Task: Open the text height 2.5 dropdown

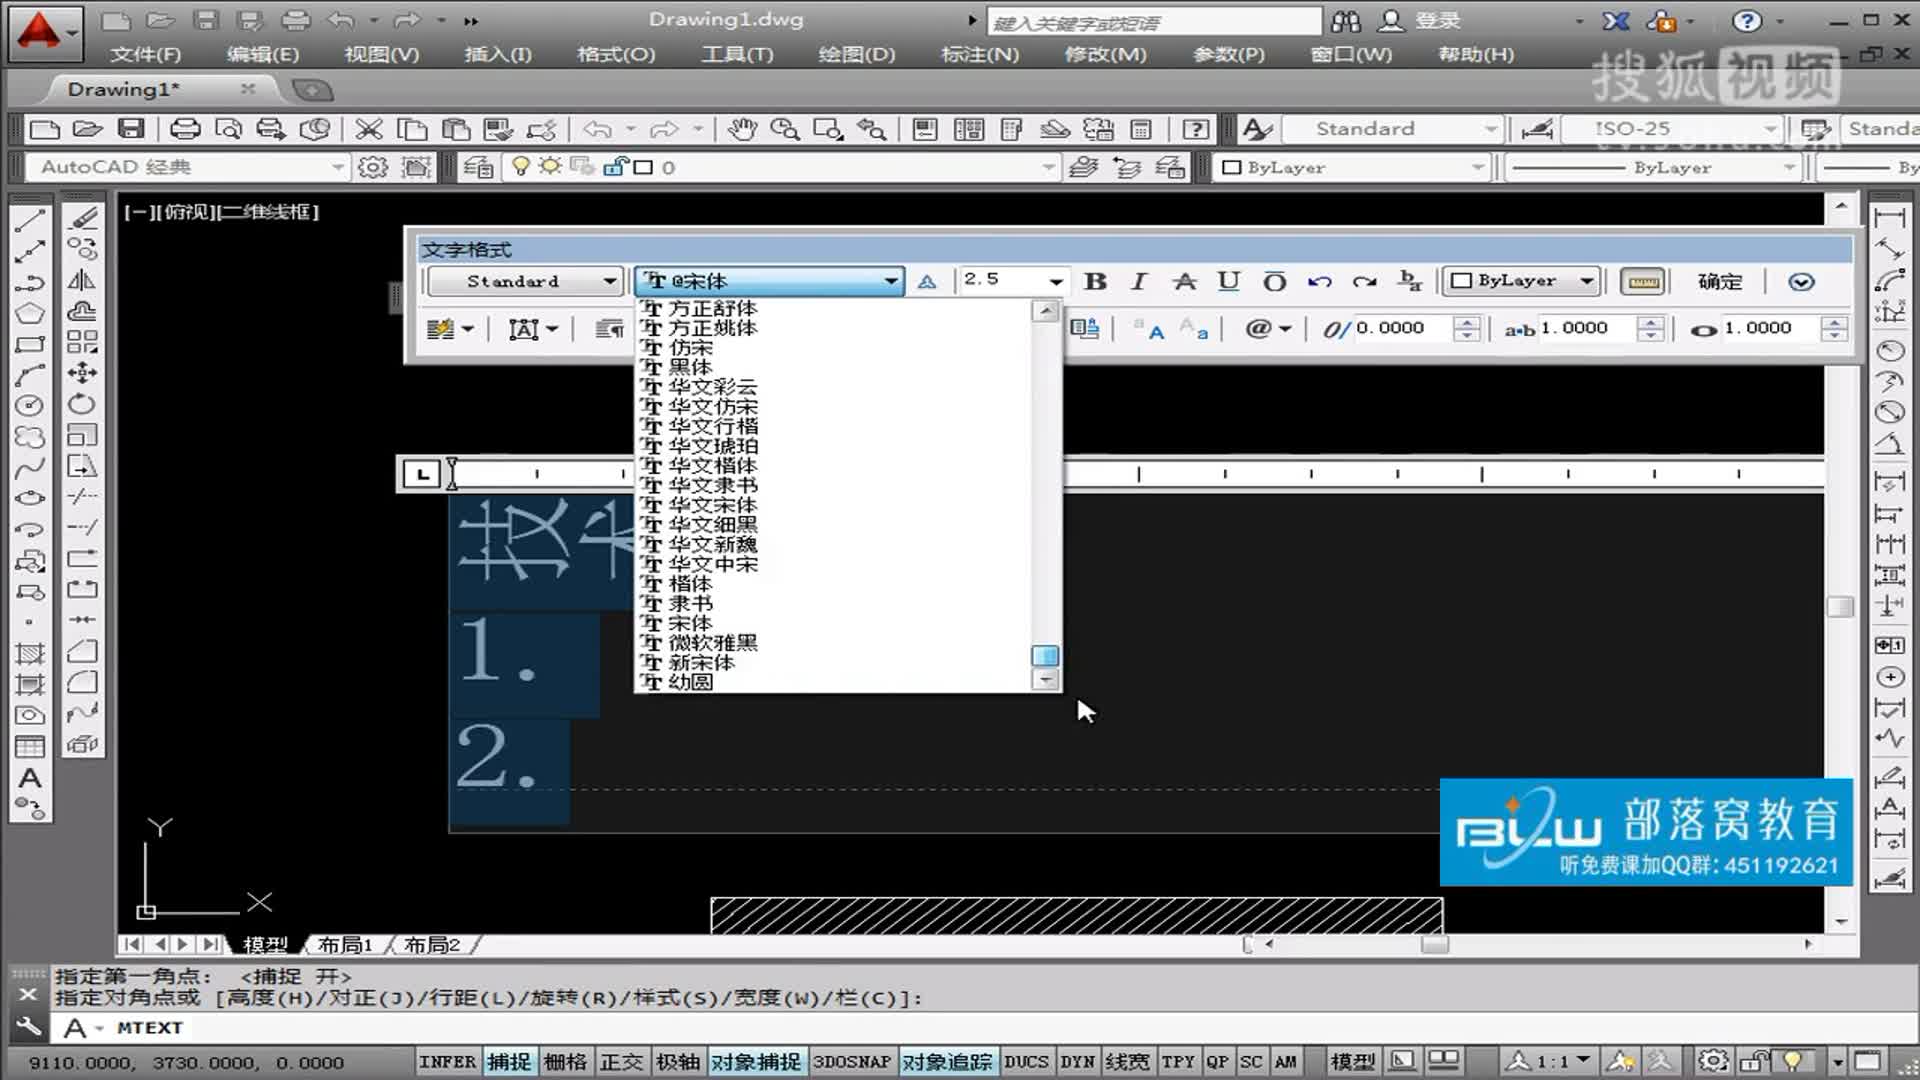Action: tap(1055, 281)
